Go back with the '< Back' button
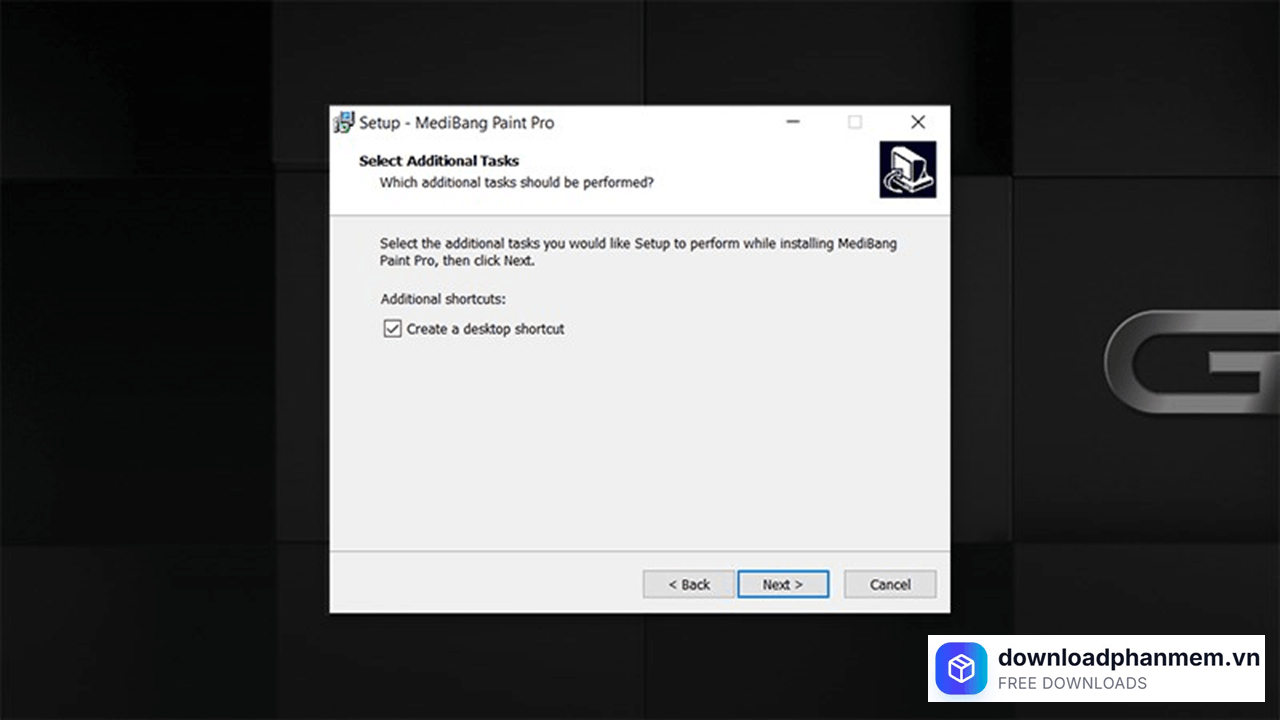Viewport: 1280px width, 720px height. click(689, 584)
